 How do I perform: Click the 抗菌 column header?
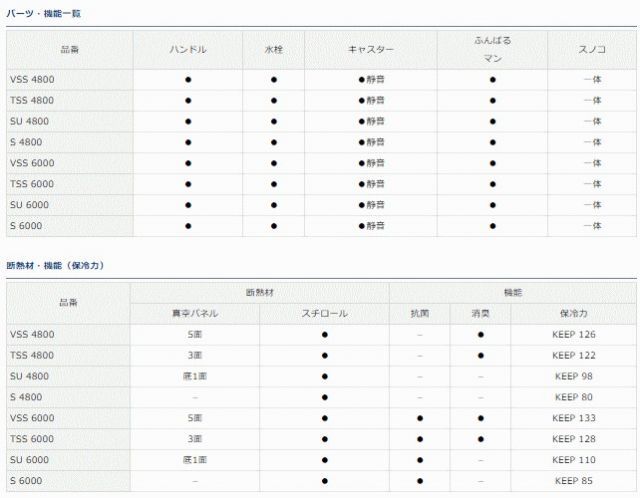pos(419,313)
